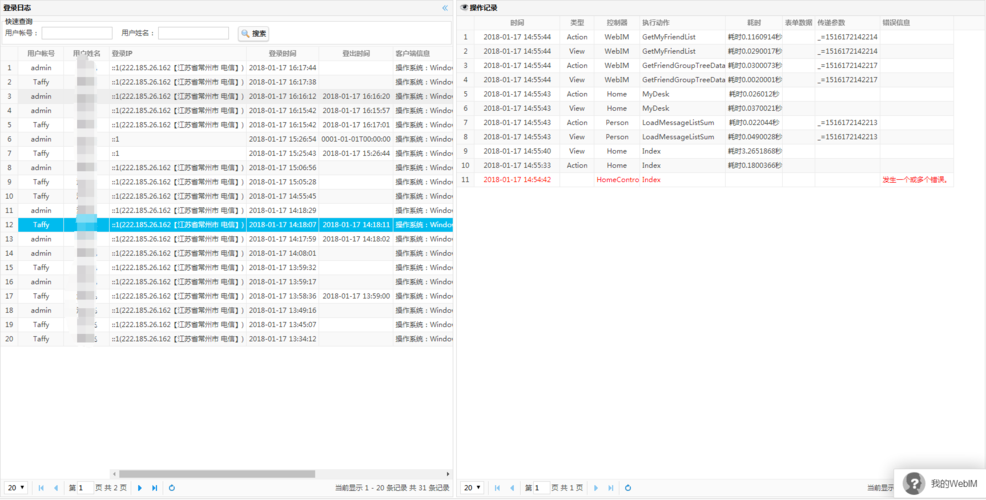Click red HomeContro cell in row 11
The width and height of the screenshot is (986, 500).
[617, 180]
